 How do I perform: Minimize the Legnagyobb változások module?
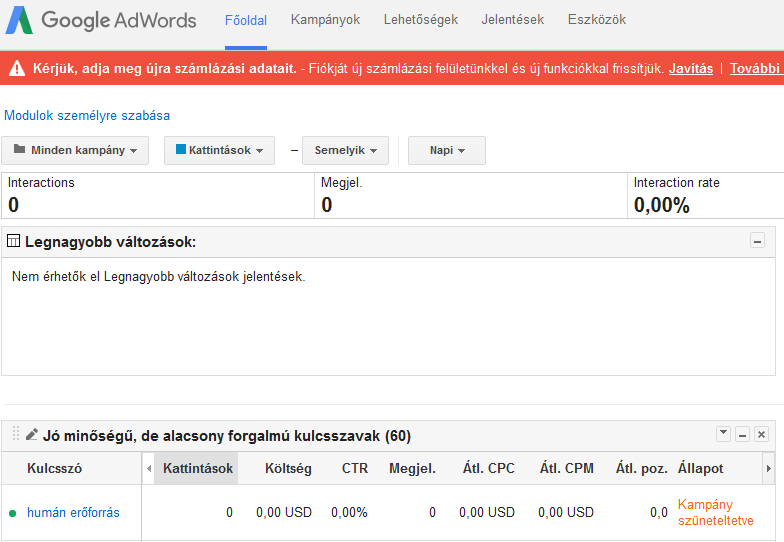click(x=758, y=241)
